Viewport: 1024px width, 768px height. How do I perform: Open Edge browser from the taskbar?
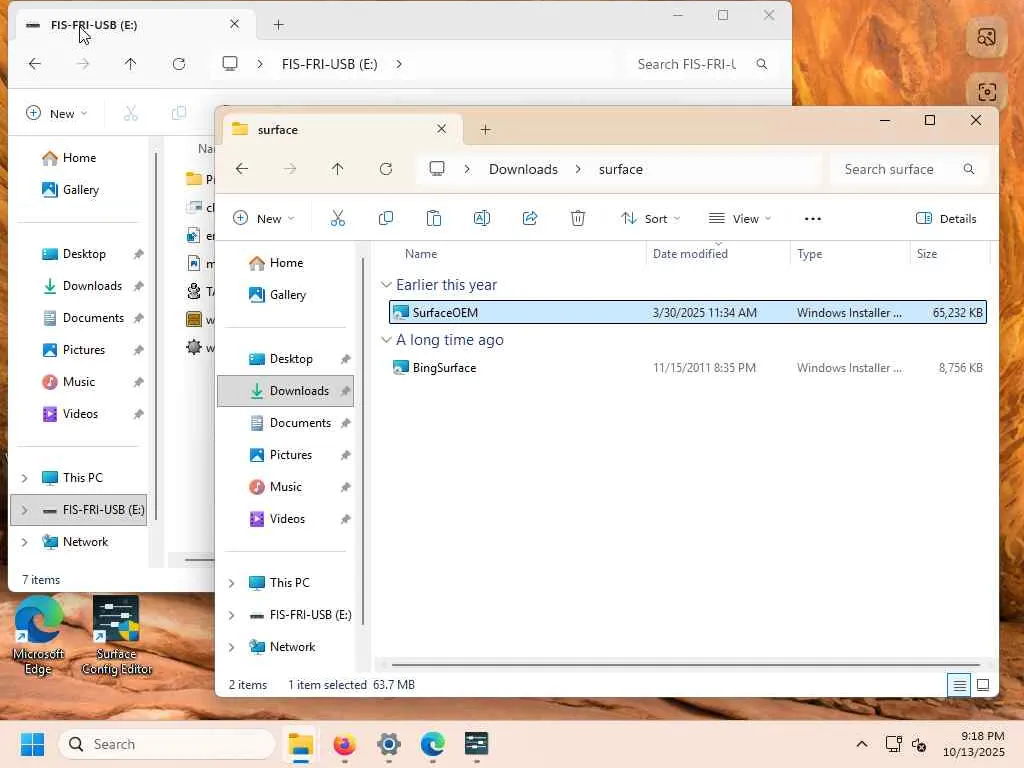[432, 744]
